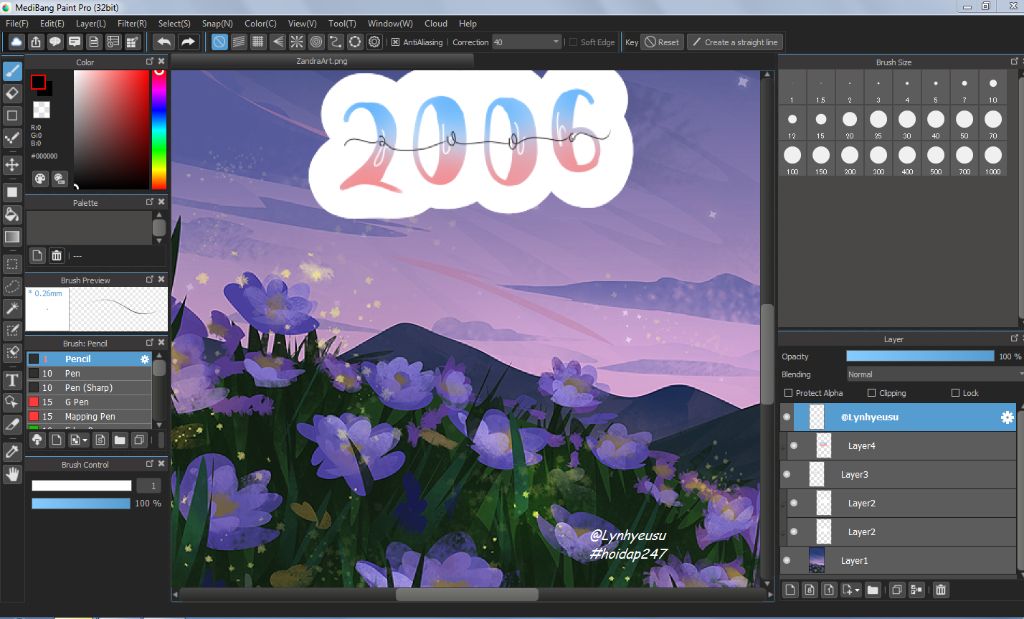The height and width of the screenshot is (619, 1024).
Task: Click the horizontal canvas scrollbar
Action: coord(468,594)
